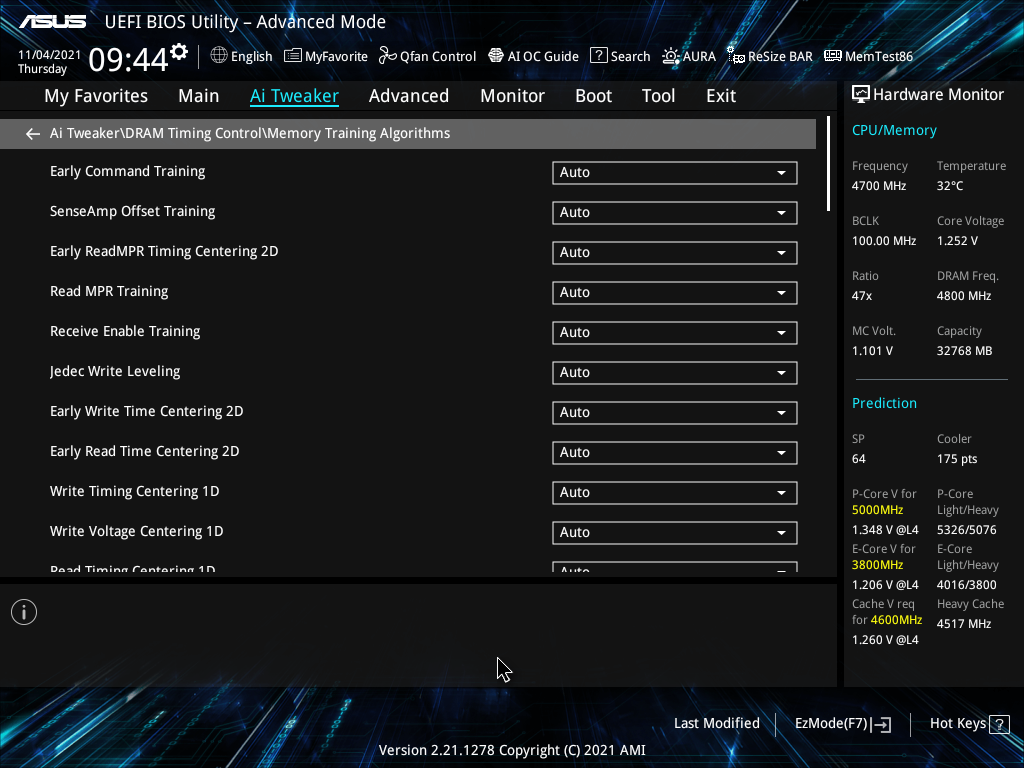Click the Hot Keys question icon
The width and height of the screenshot is (1024, 768).
[999, 724]
